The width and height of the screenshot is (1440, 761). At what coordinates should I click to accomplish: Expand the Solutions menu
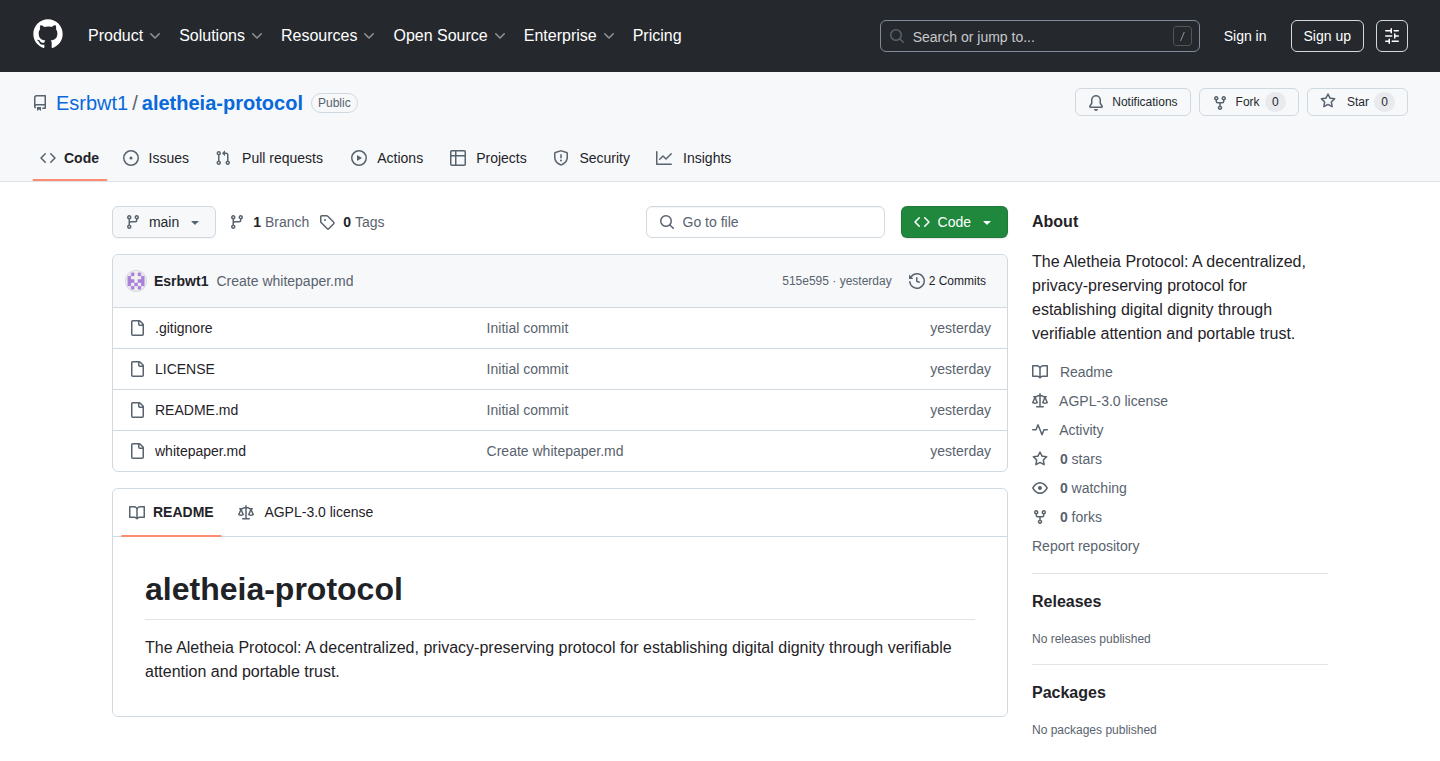pos(221,36)
